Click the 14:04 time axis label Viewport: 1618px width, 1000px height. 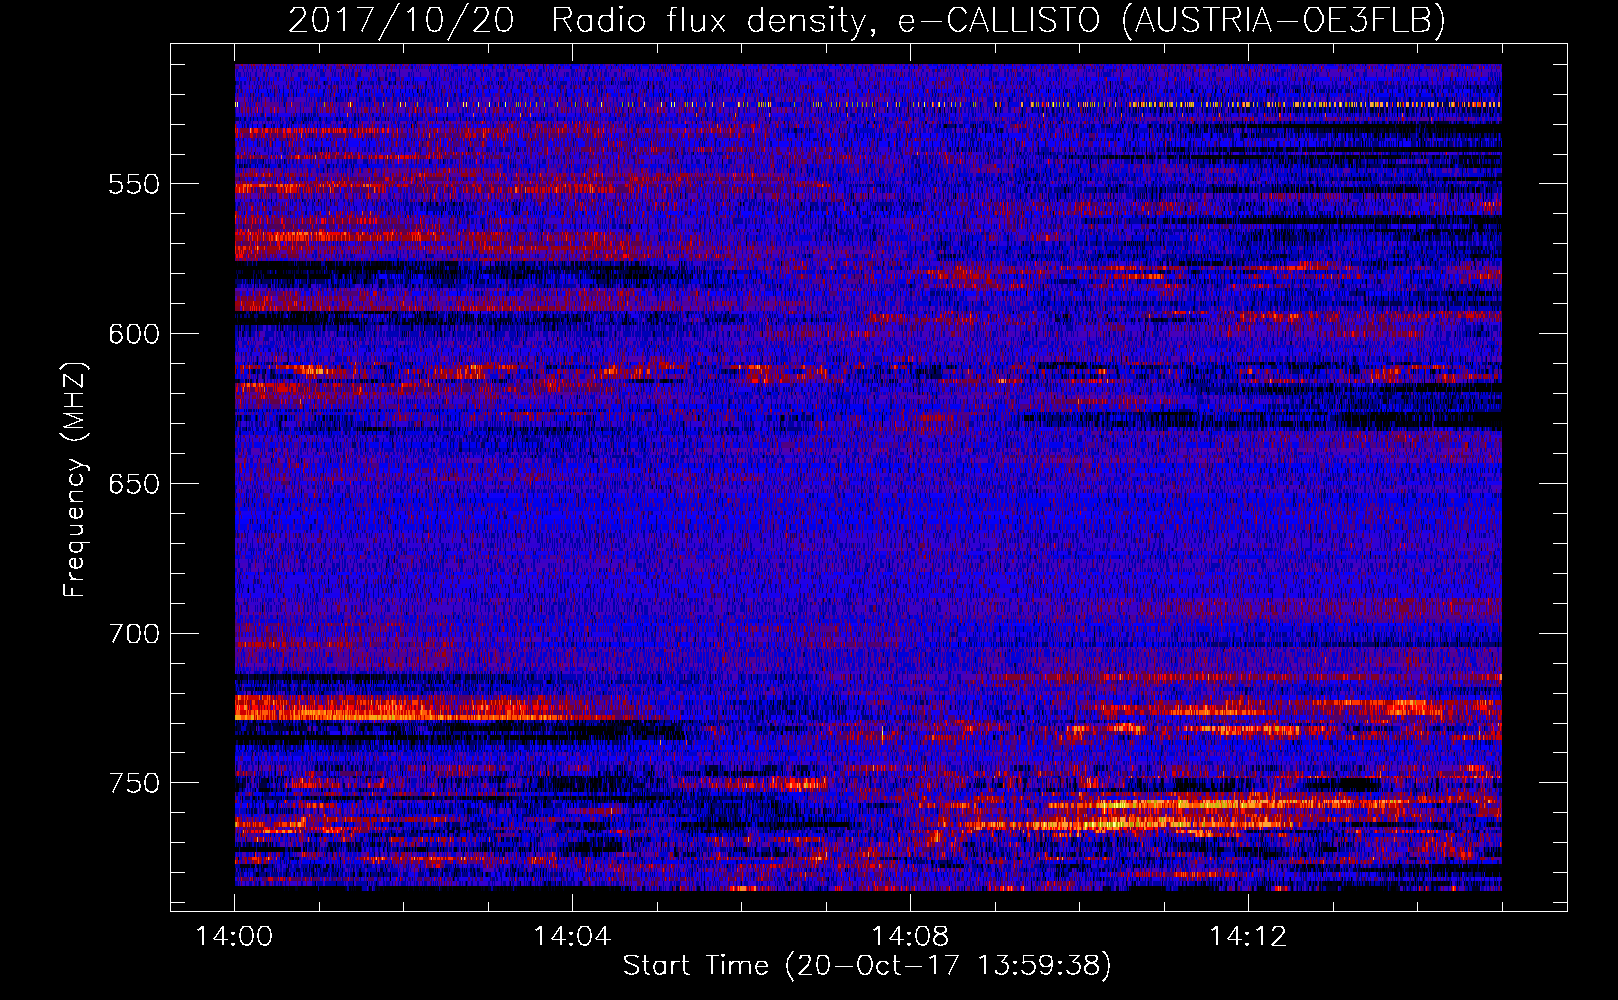click(572, 937)
